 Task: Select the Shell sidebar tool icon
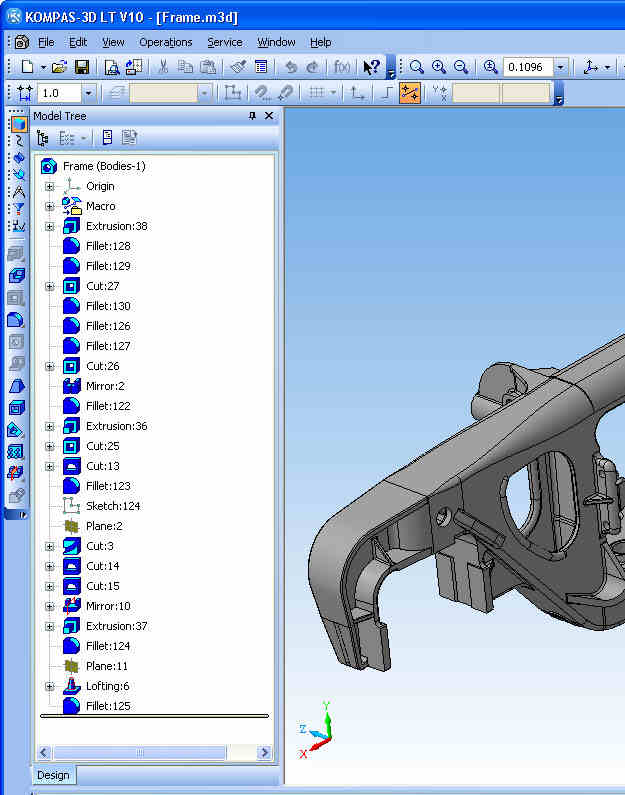pyautogui.click(x=16, y=407)
